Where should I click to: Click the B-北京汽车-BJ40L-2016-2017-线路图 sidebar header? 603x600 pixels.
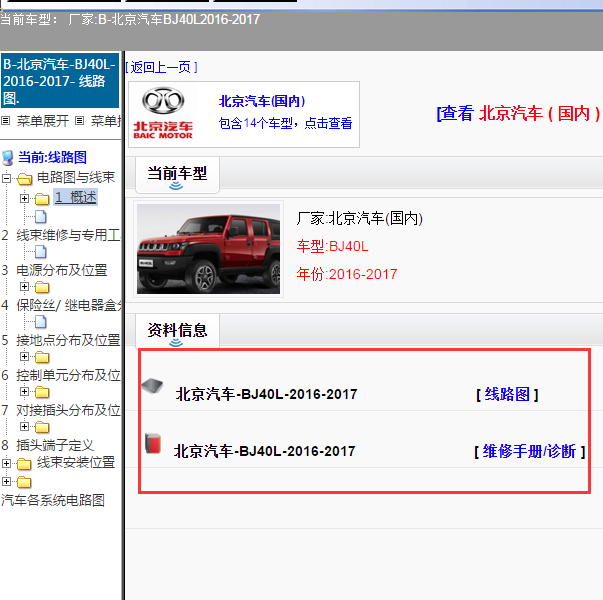coord(60,81)
